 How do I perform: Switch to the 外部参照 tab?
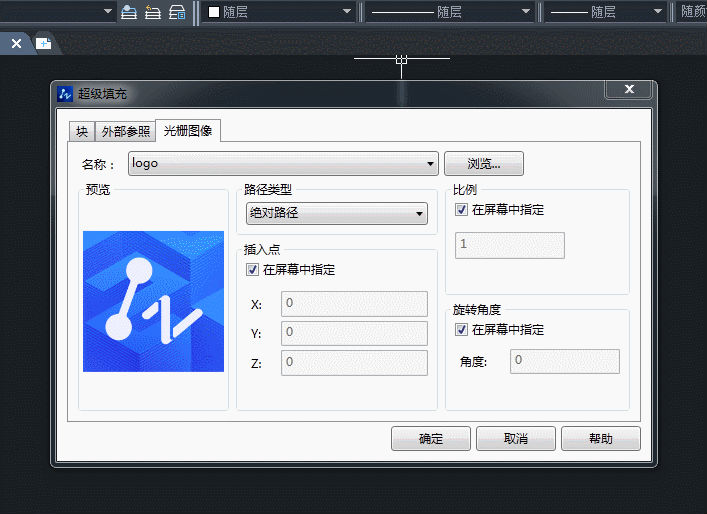click(126, 131)
